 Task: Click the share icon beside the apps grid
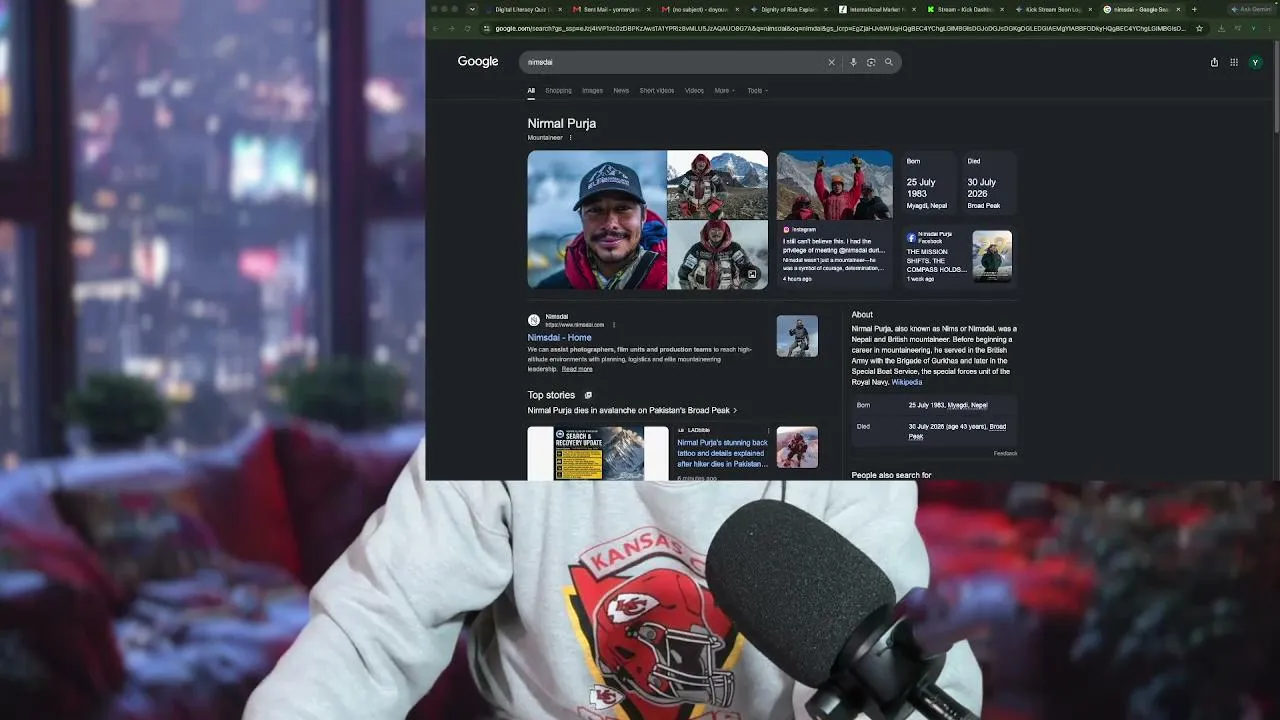1214,62
